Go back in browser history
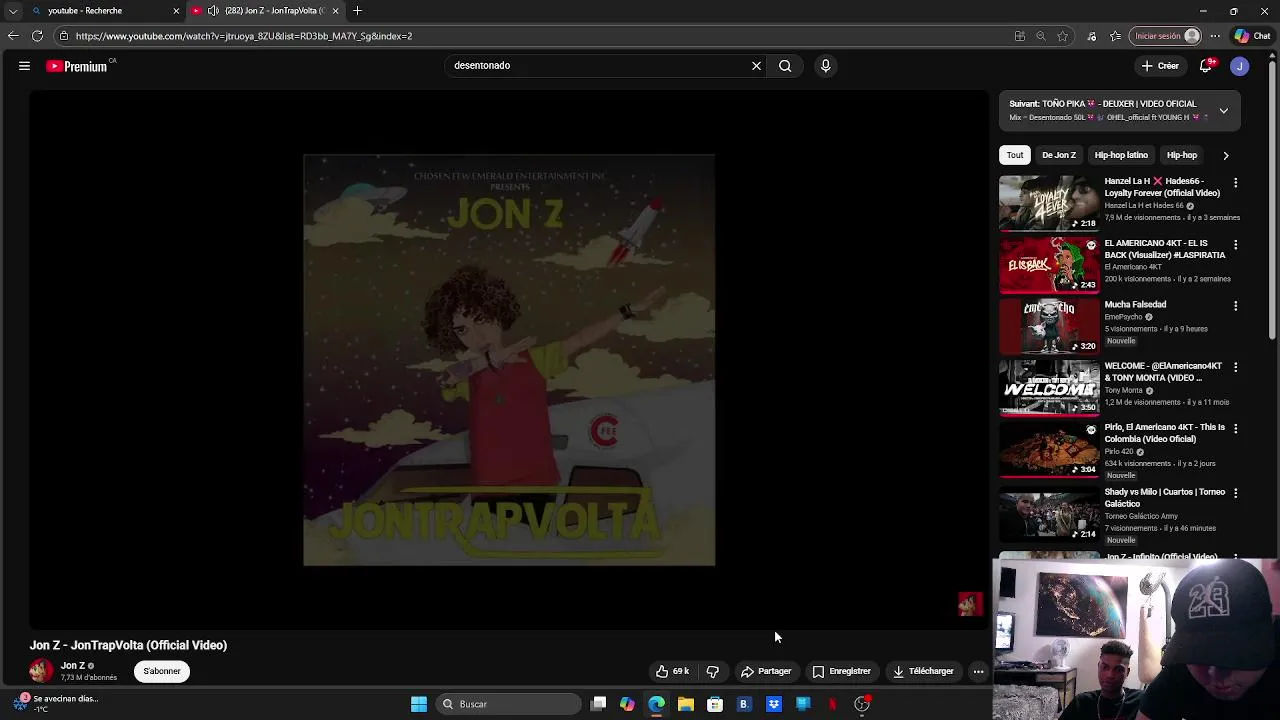Screen dimensions: 1280x720 tap(12, 36)
